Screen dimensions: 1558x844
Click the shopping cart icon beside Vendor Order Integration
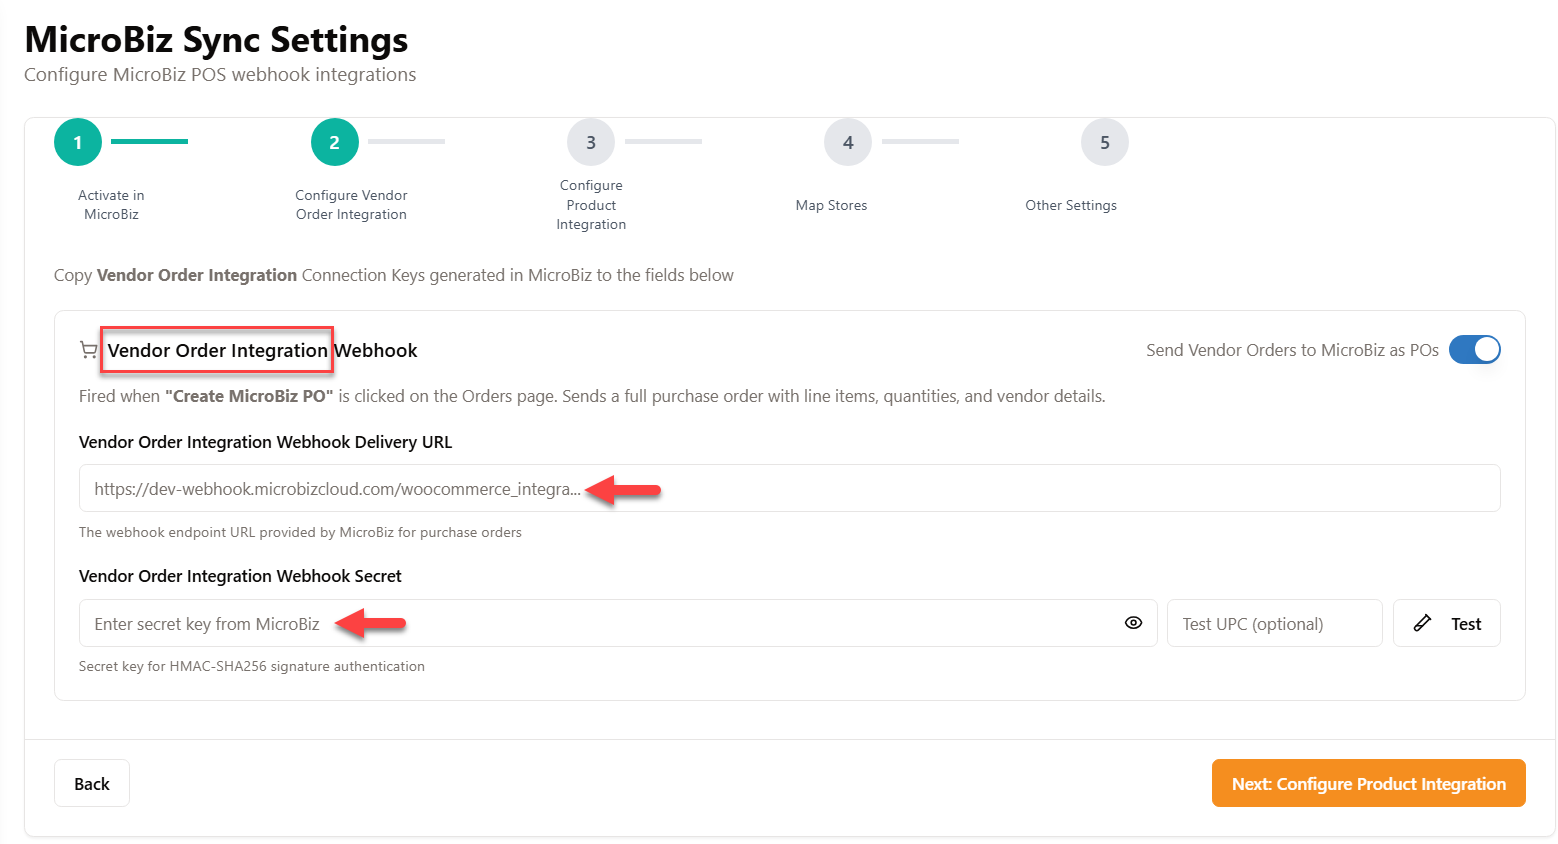click(88, 350)
